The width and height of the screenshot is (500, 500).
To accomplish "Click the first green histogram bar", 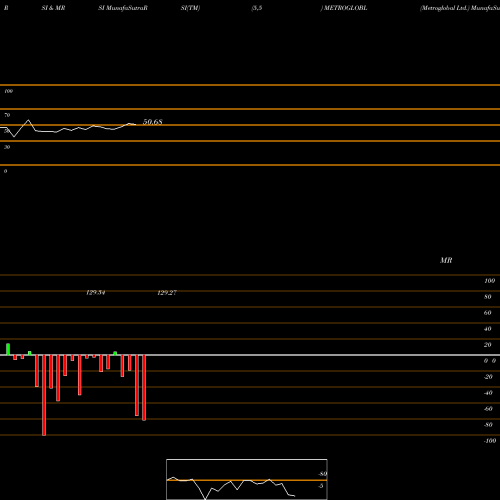I will pyautogui.click(x=8, y=349).
